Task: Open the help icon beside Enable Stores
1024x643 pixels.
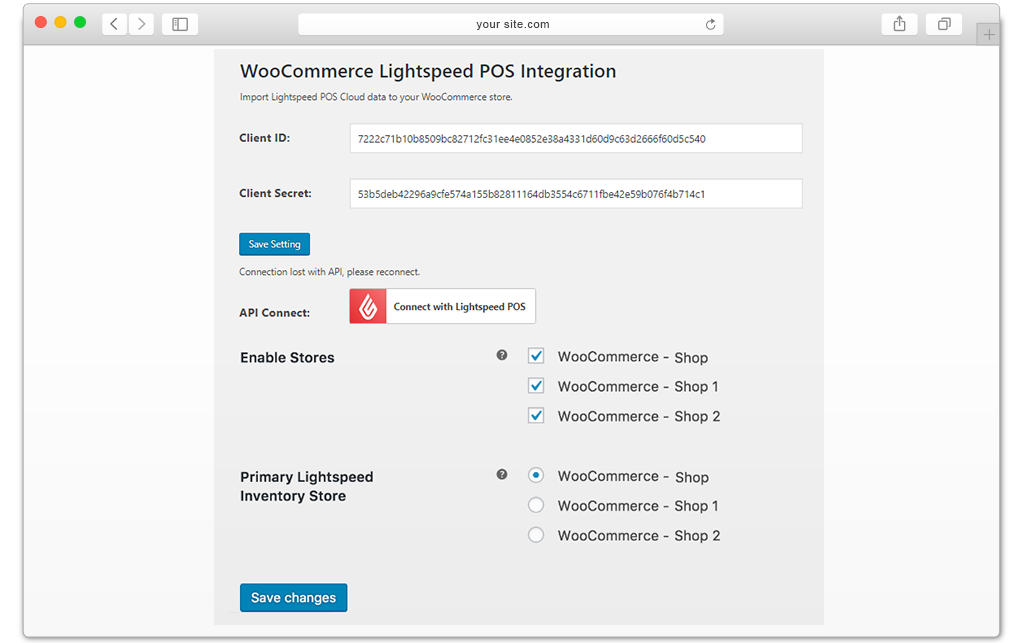Action: click(502, 355)
